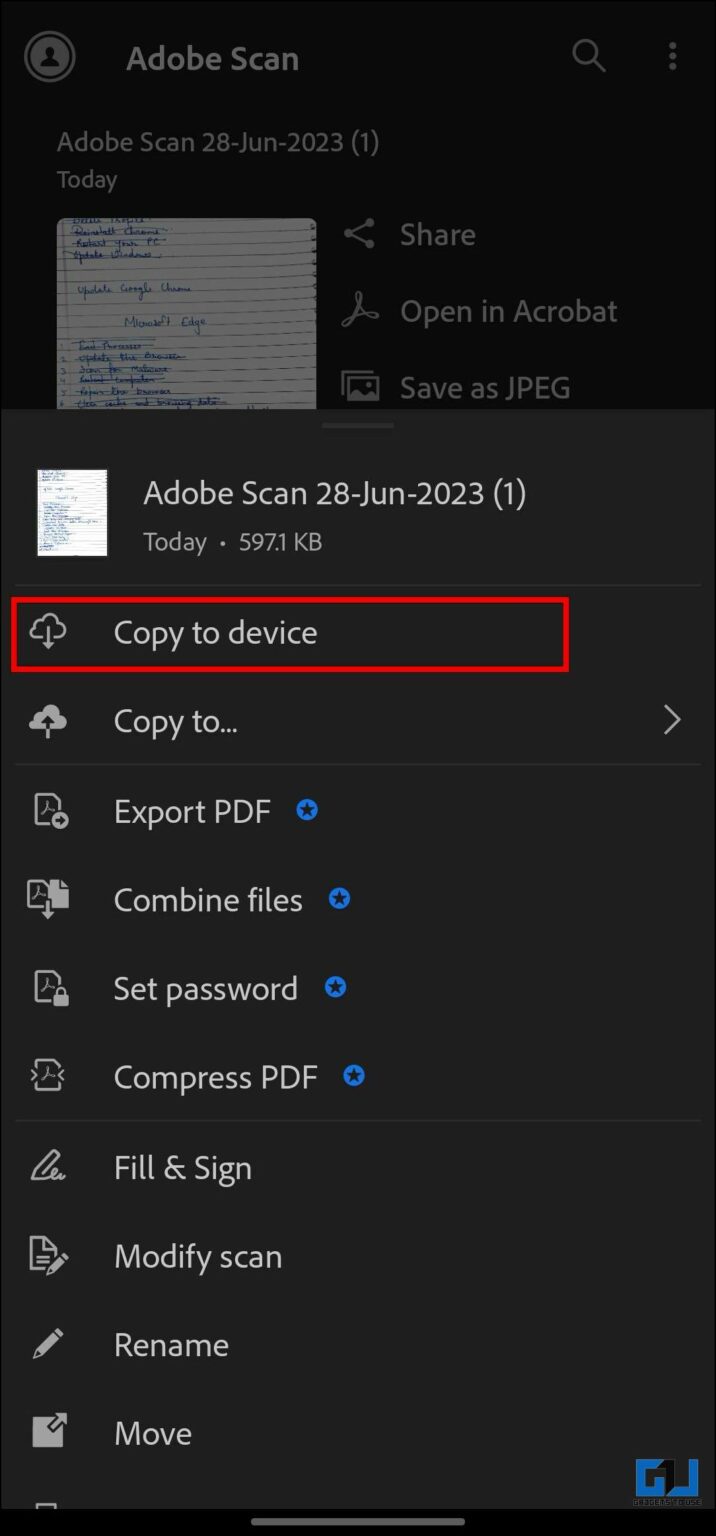Tap the Compress PDF icon
The height and width of the screenshot is (1536, 716).
(48, 1077)
